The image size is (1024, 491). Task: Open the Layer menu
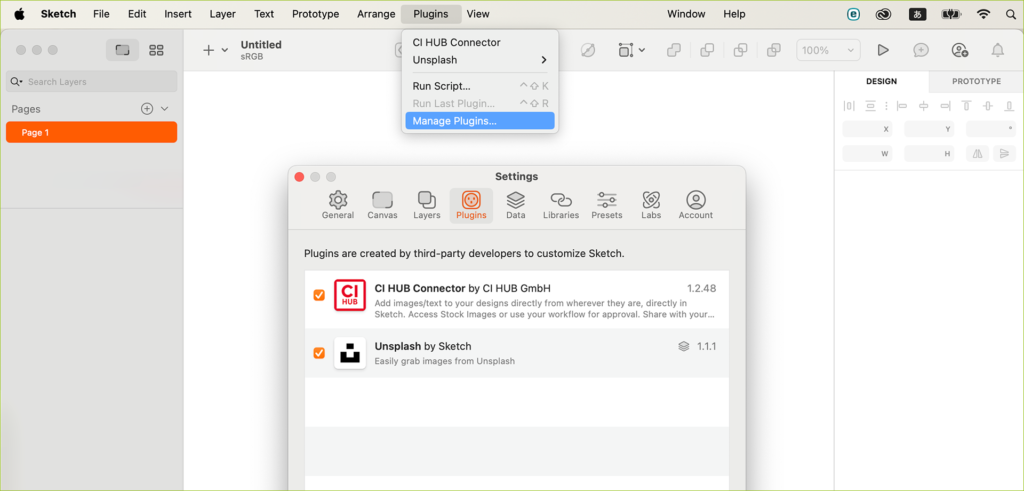[x=223, y=14]
